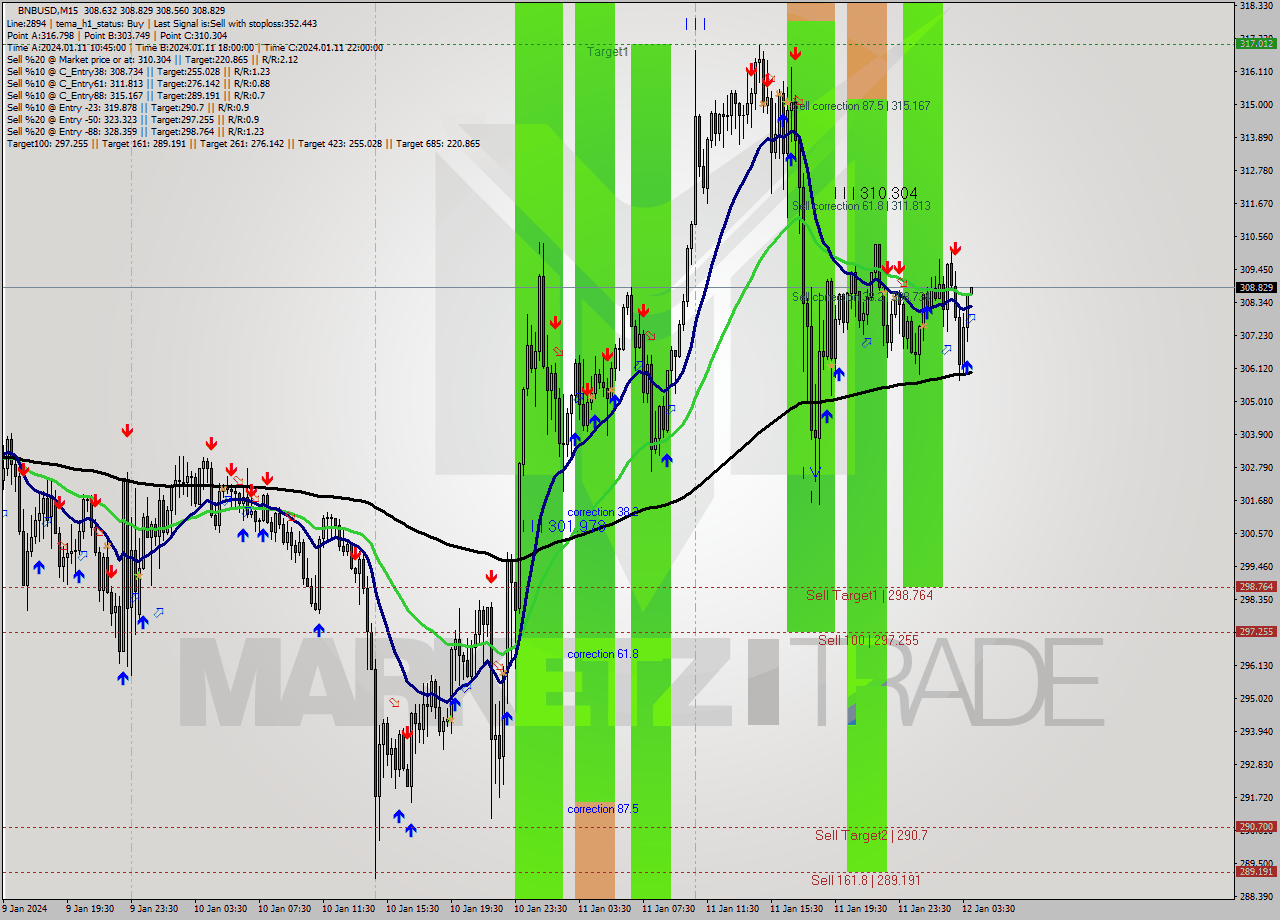This screenshot has width=1280, height=920.
Task: Click the 'Target1' label near the top
Action: tap(607, 51)
